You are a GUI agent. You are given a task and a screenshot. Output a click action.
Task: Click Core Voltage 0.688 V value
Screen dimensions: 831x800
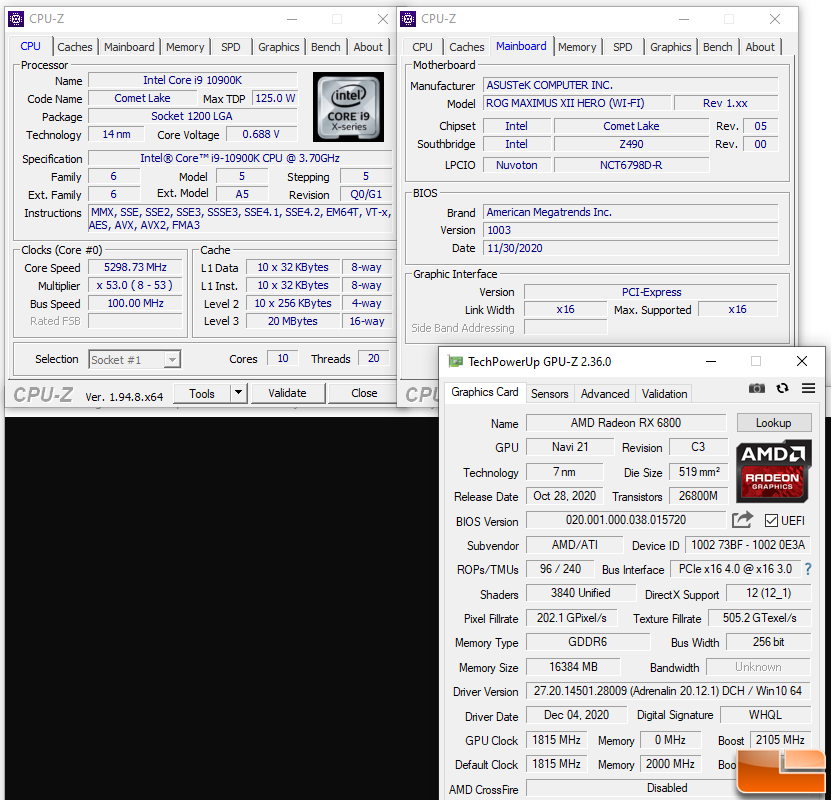click(x=261, y=134)
